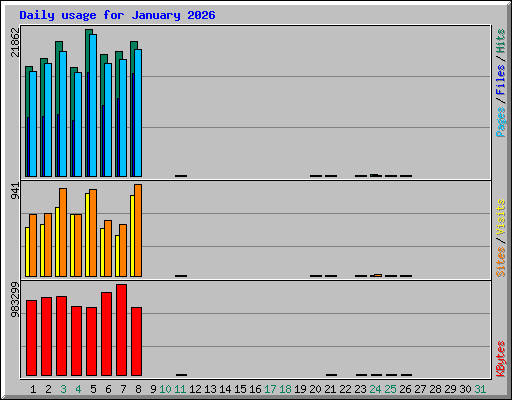Click the red KBytes bar for day 4
Image resolution: width=512 pixels, height=400 pixels.
tap(76, 341)
